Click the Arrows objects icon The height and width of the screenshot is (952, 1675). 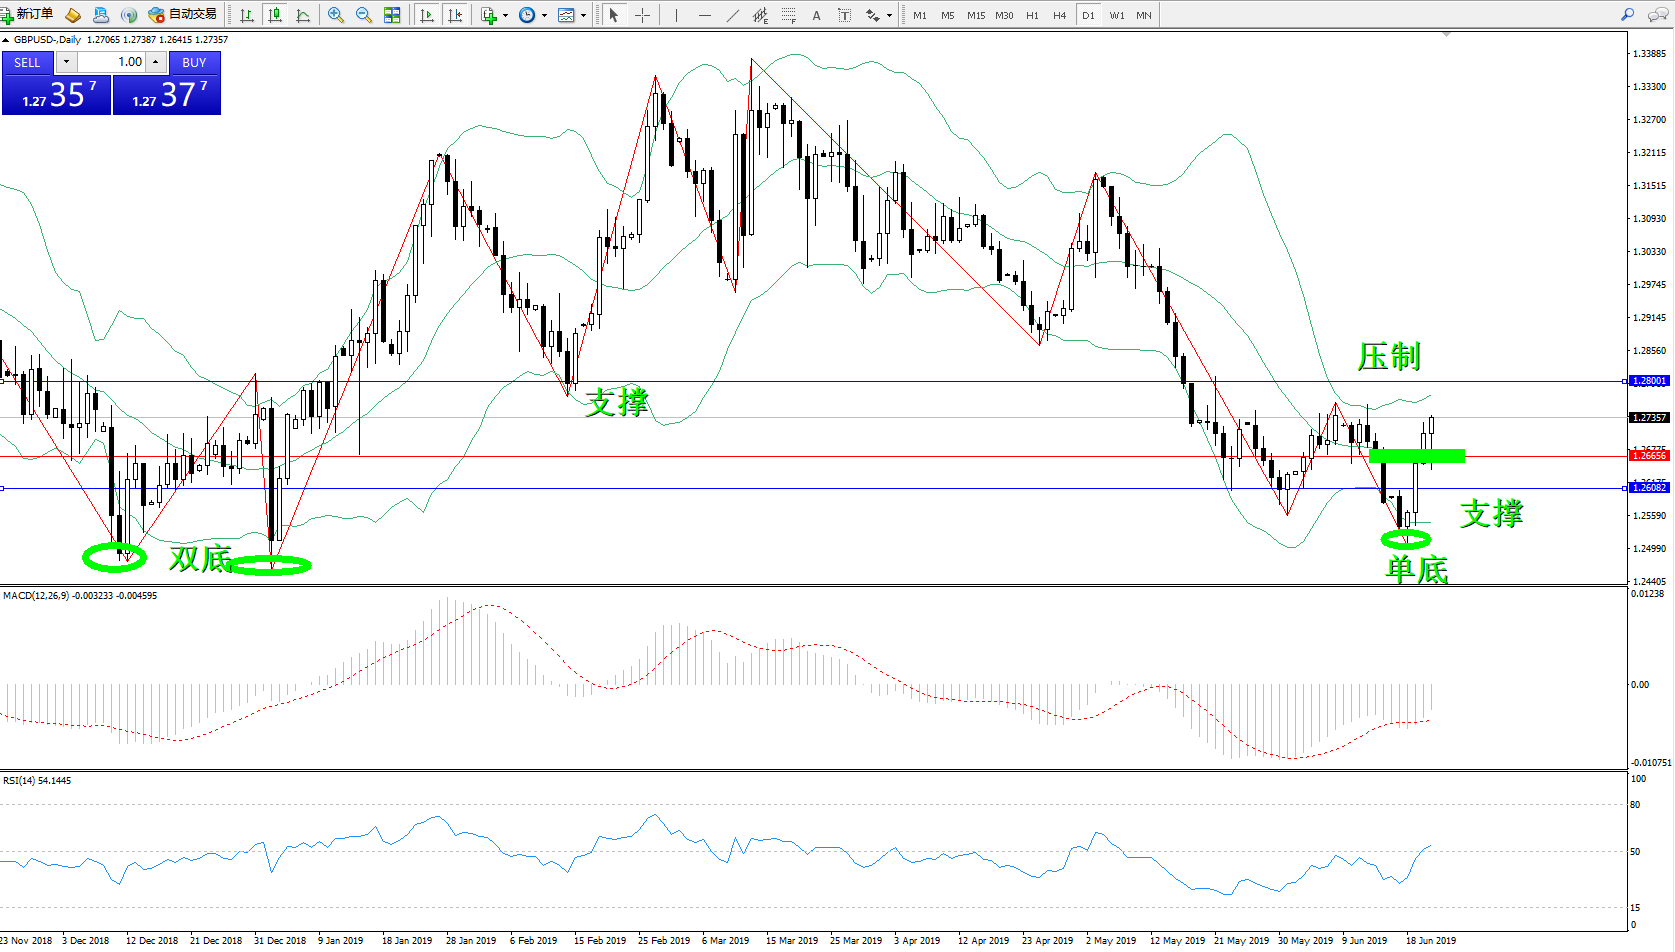tap(873, 15)
